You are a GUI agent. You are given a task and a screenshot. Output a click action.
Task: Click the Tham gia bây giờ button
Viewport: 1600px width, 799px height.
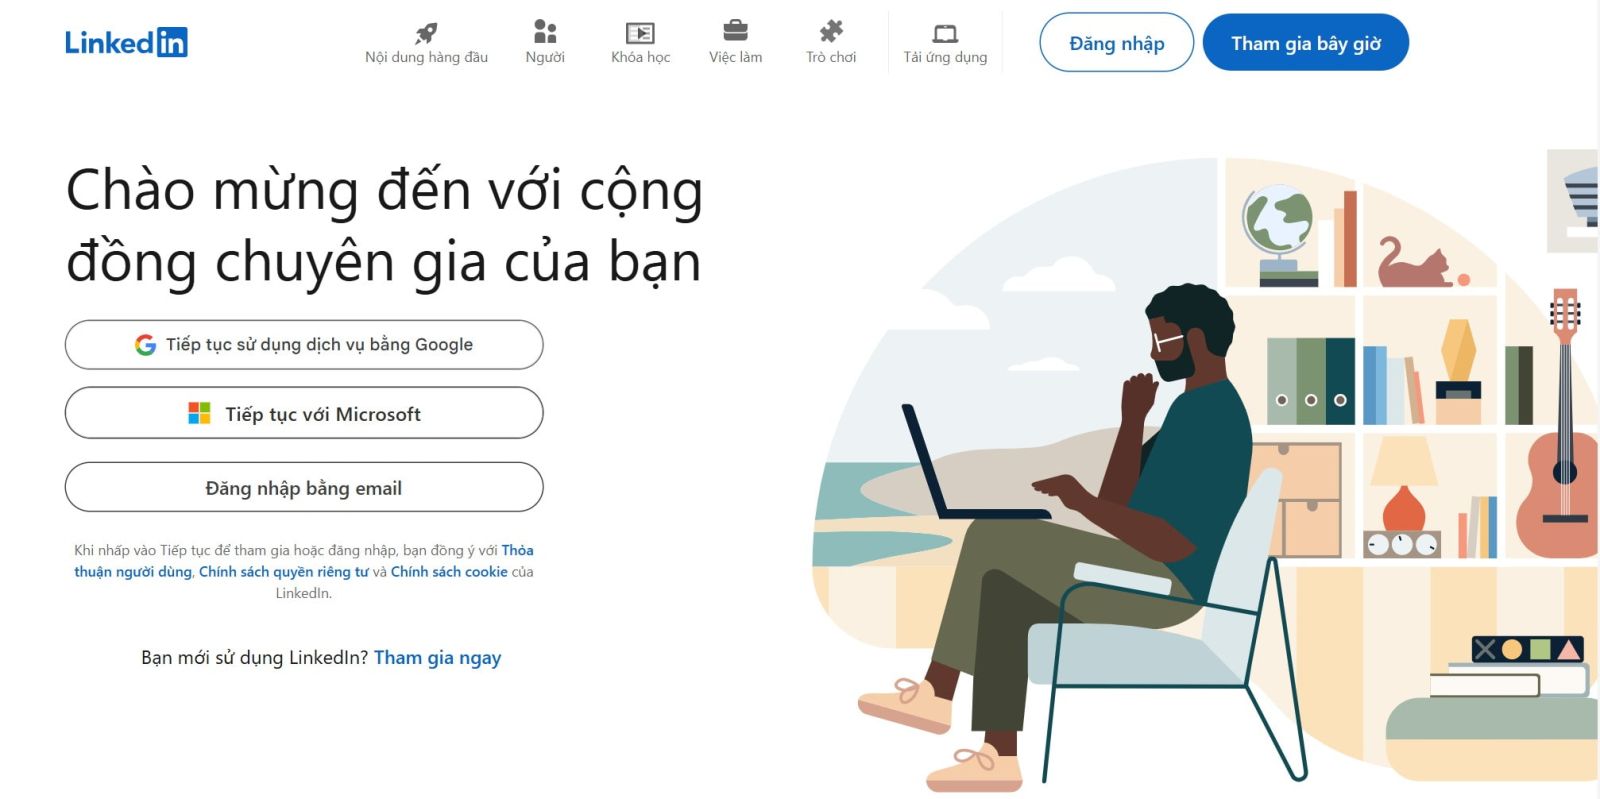(x=1306, y=43)
